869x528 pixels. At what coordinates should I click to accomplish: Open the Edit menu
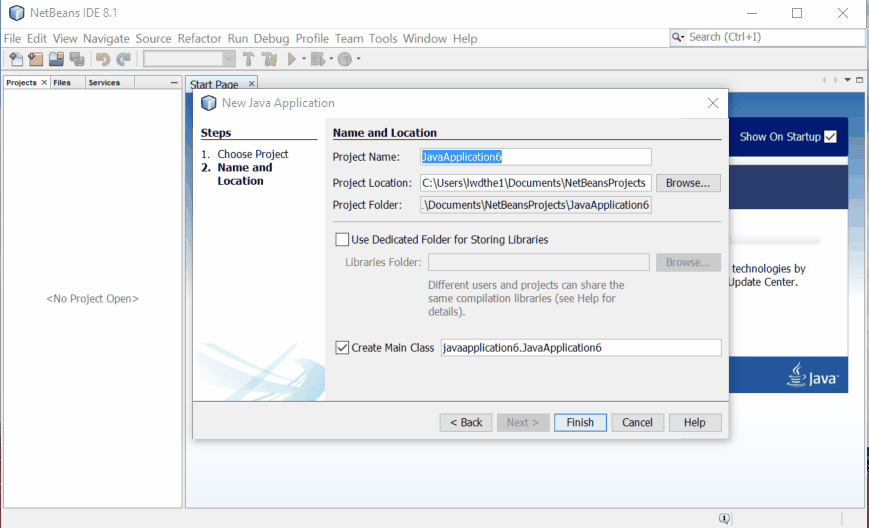point(37,38)
